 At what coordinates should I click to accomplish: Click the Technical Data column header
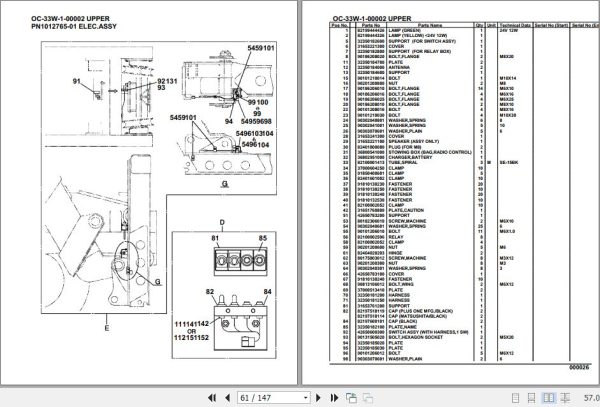(x=515, y=25)
